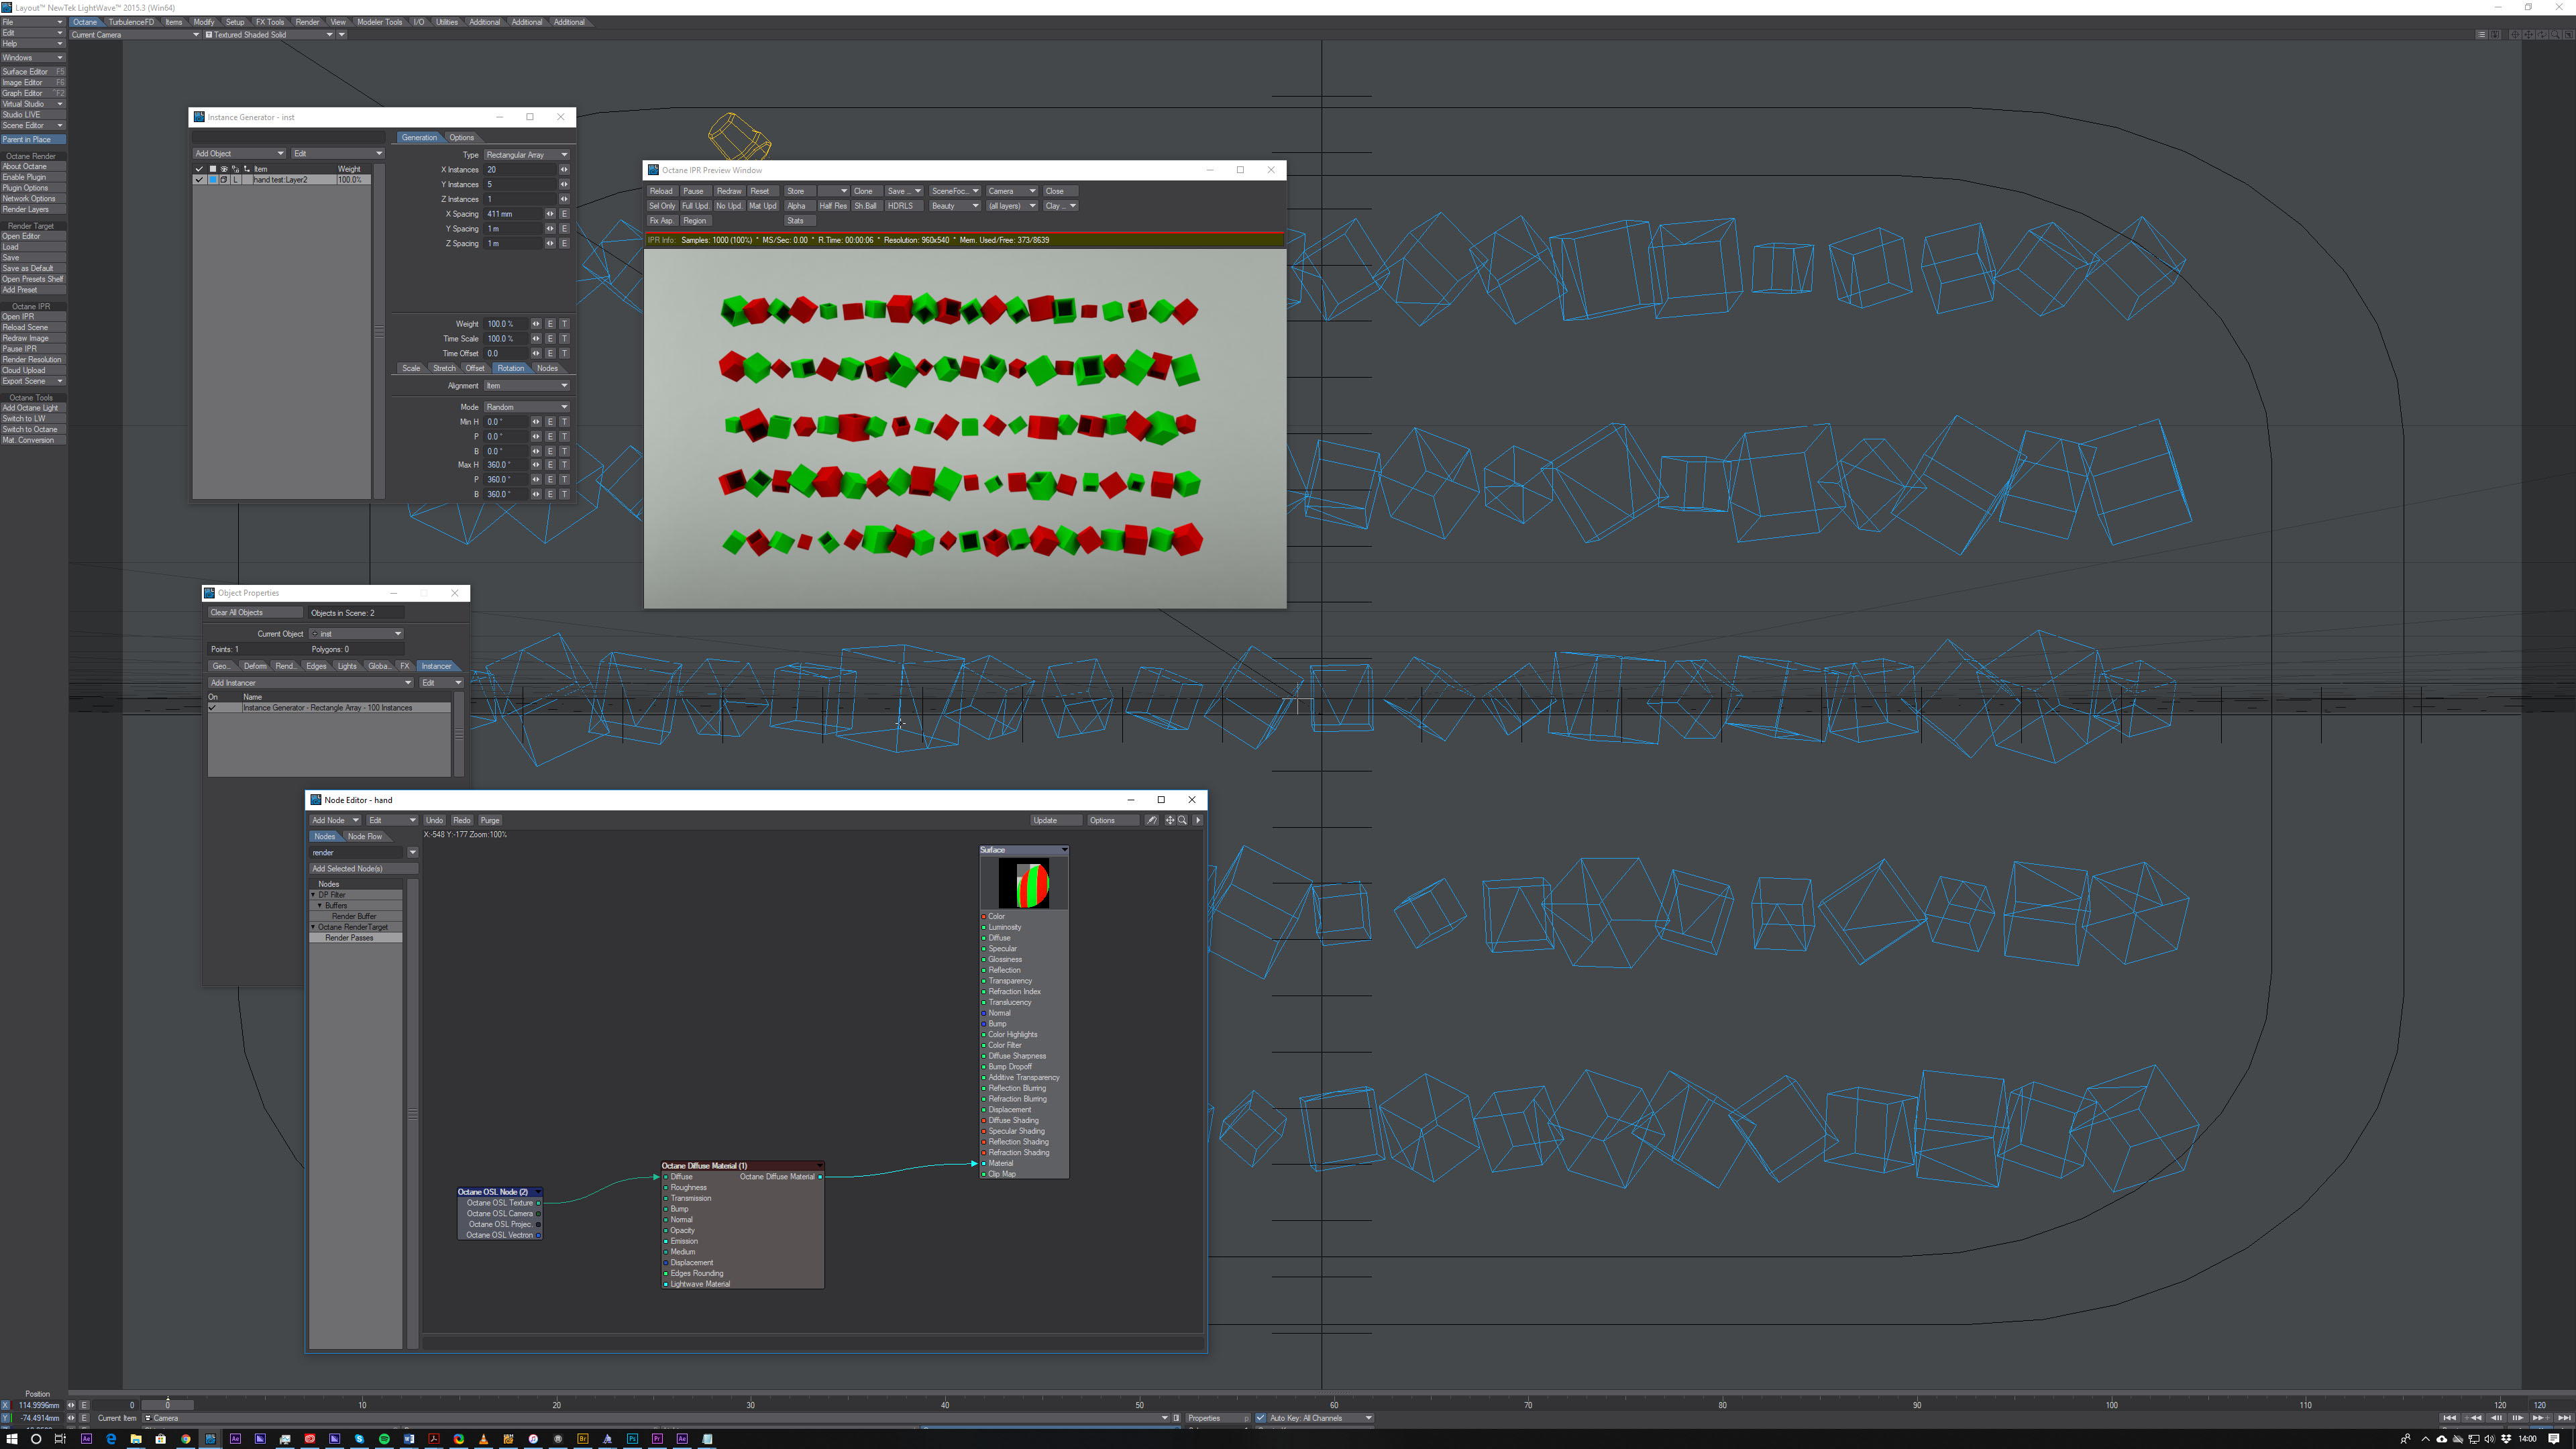Disable the Instance Generator Rectangle Array instancer
This screenshot has width=2576, height=1449.
coord(212,708)
